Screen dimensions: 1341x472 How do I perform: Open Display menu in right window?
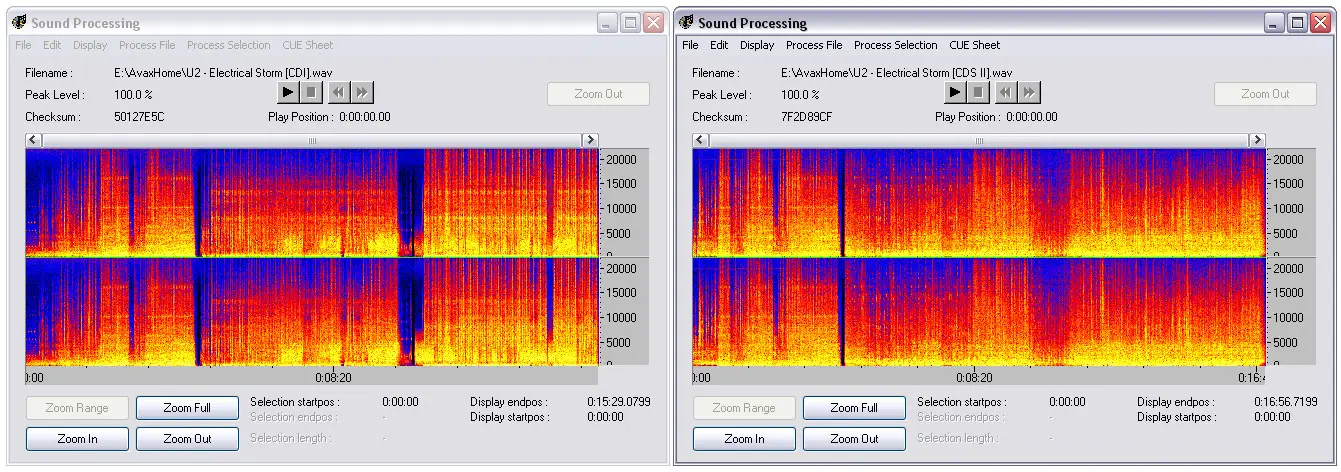pos(757,45)
